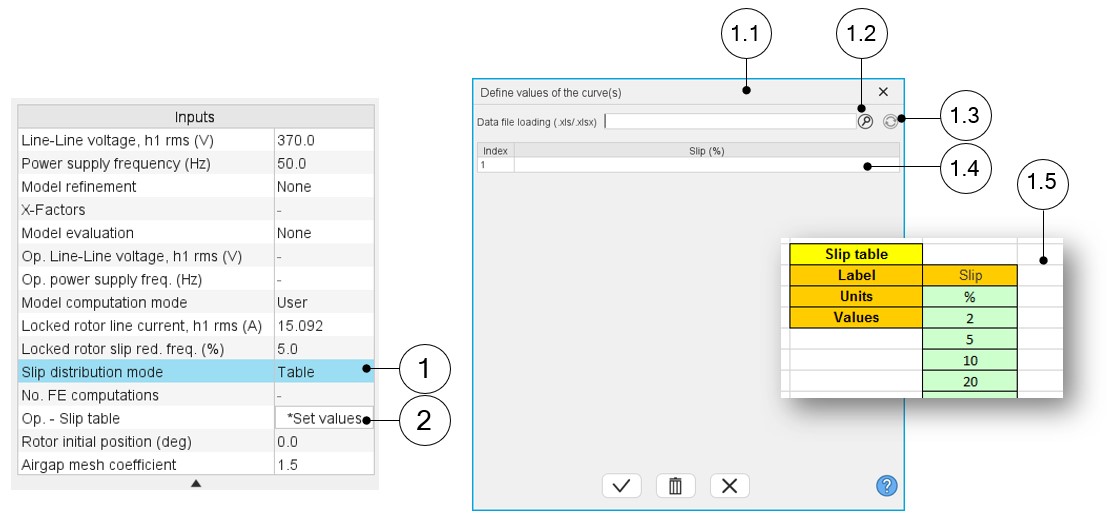Click the Index column header
Image resolution: width=1117 pixels, height=528 pixels.
coord(496,151)
